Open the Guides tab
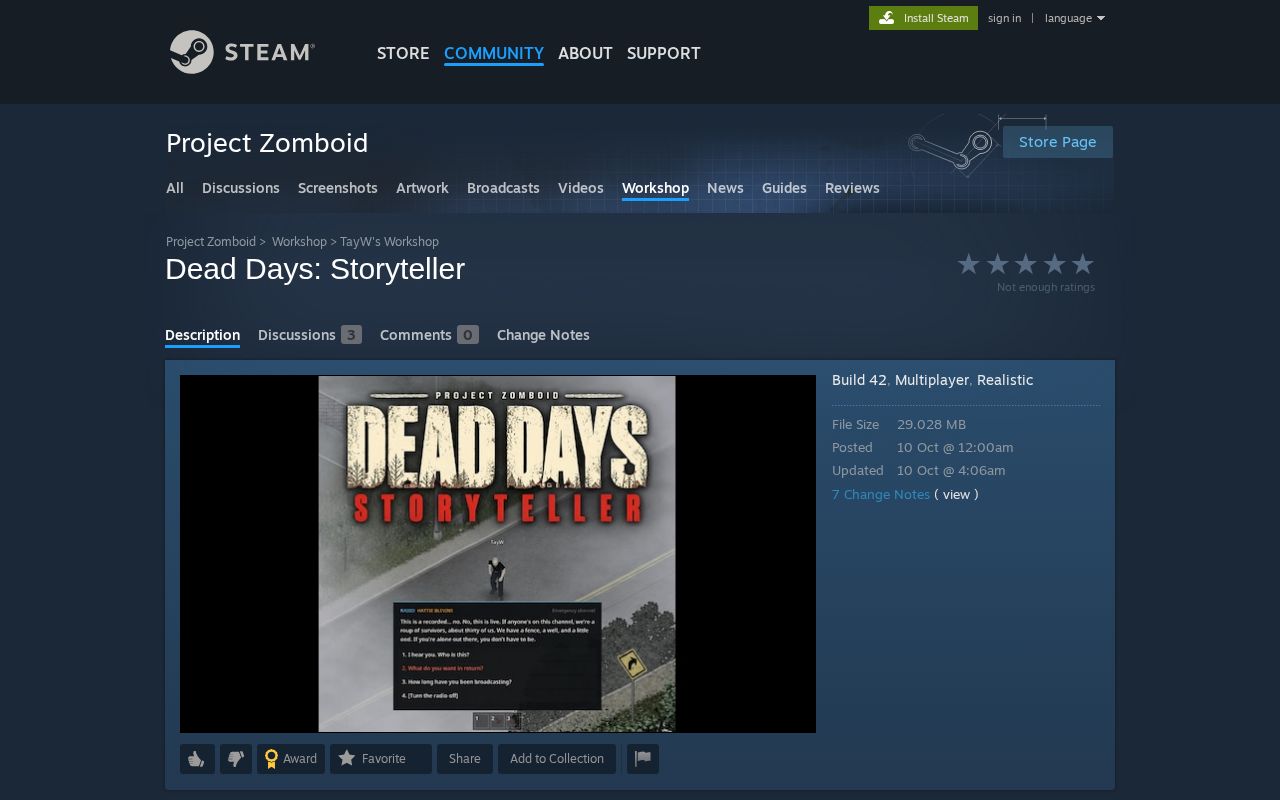The width and height of the screenshot is (1280, 800). [x=784, y=188]
